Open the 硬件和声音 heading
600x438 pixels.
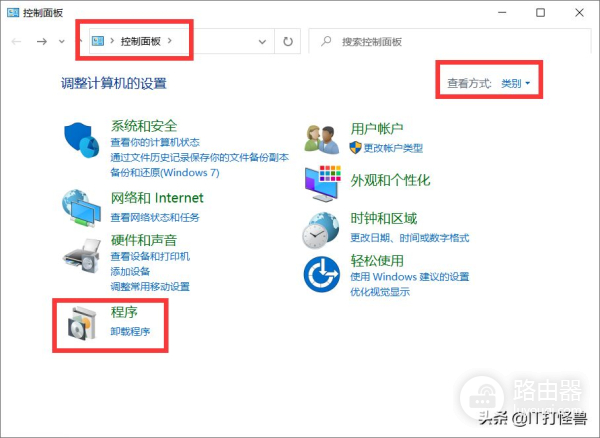[x=144, y=240]
